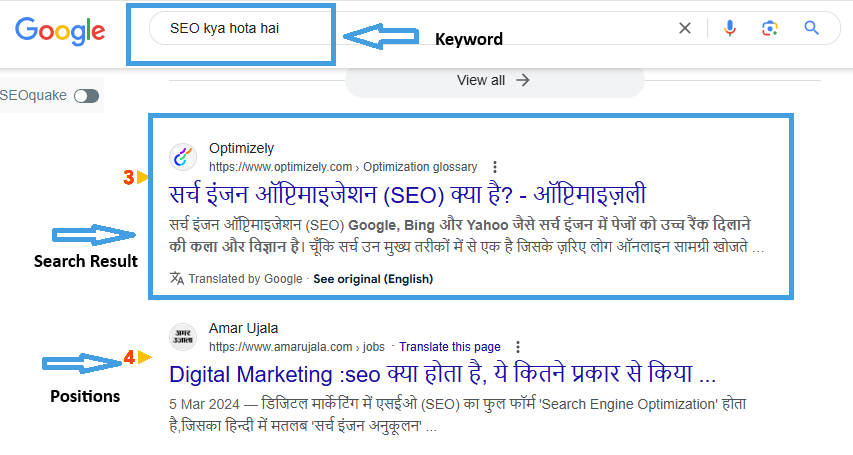The height and width of the screenshot is (455, 853).
Task: Open more options for Amar Ujala result
Action: pos(518,347)
